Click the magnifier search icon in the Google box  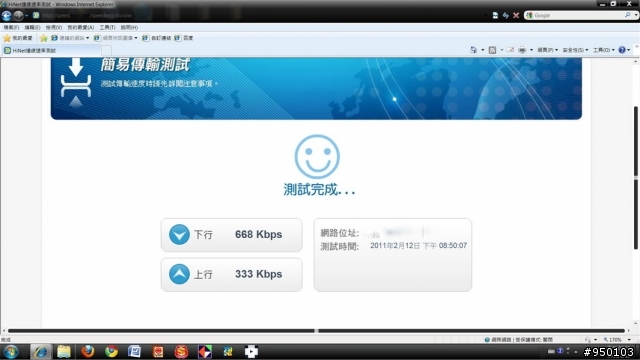(627, 15)
